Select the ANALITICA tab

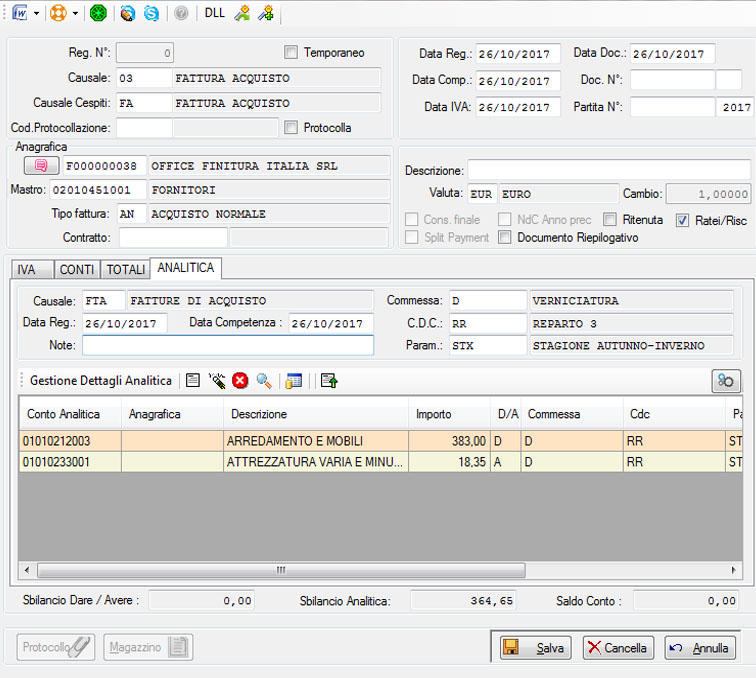[186, 268]
